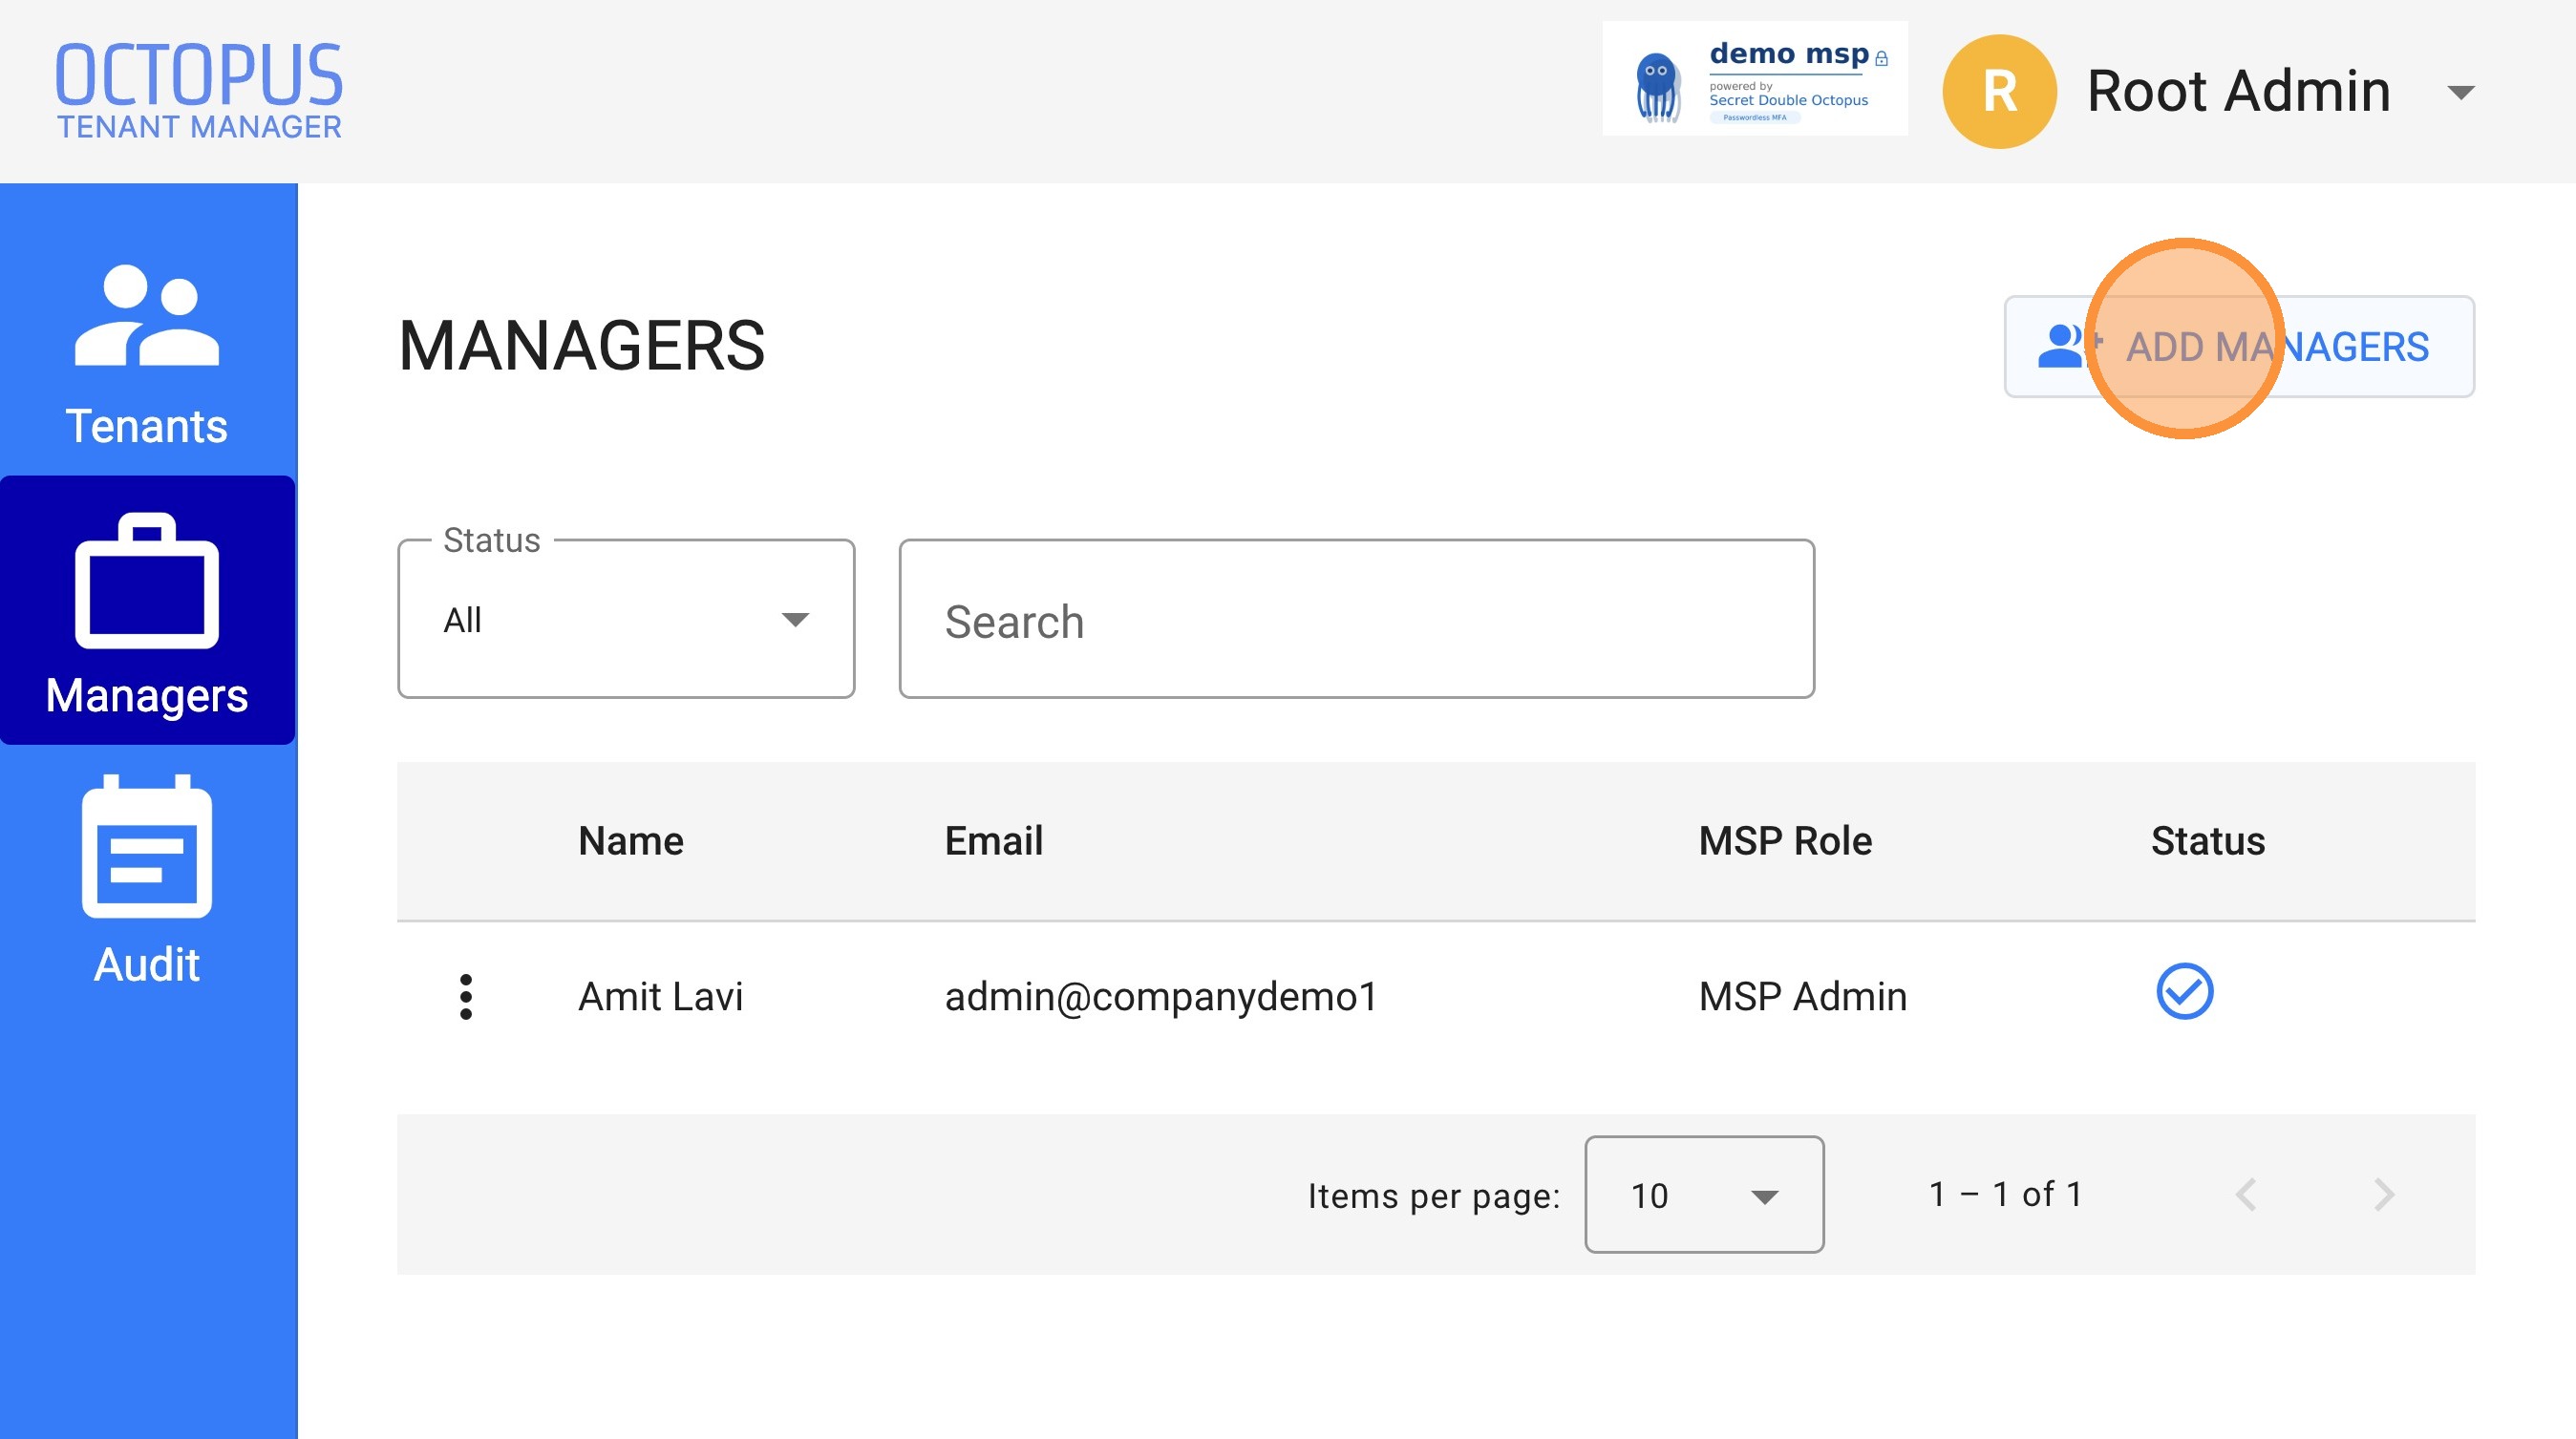Click the MSP Role column header
This screenshot has width=2576, height=1439.
(x=1785, y=841)
